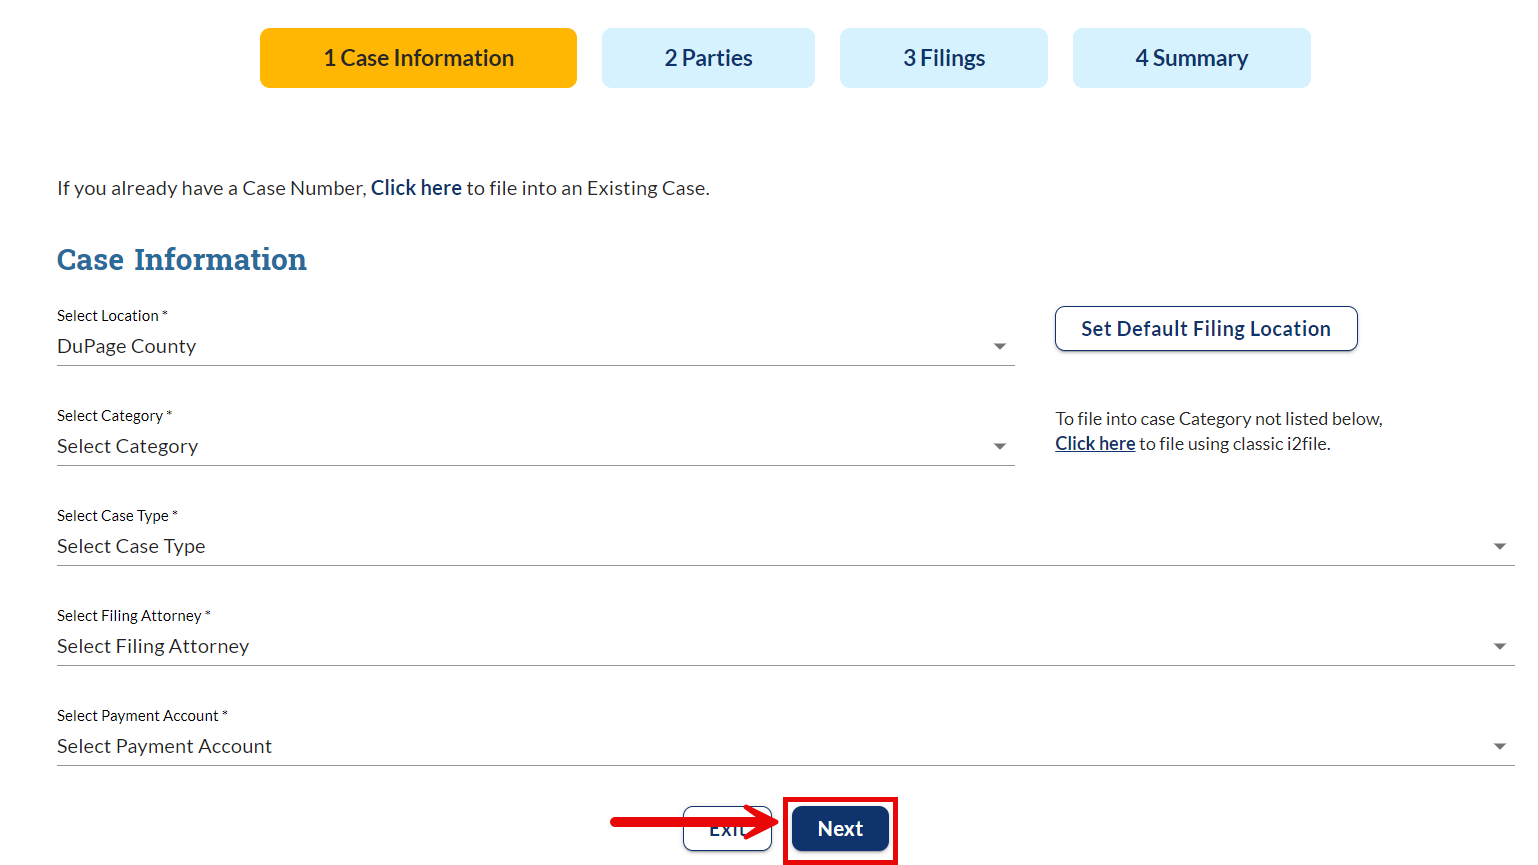Click Set Default Filing Location
This screenshot has height=865, width=1538.
coord(1205,328)
